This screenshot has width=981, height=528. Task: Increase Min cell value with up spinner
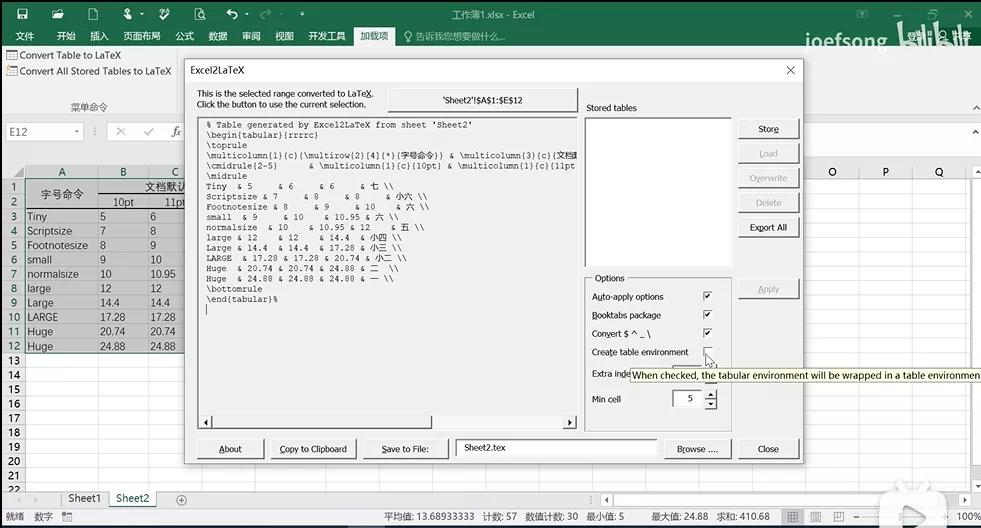click(x=710, y=394)
